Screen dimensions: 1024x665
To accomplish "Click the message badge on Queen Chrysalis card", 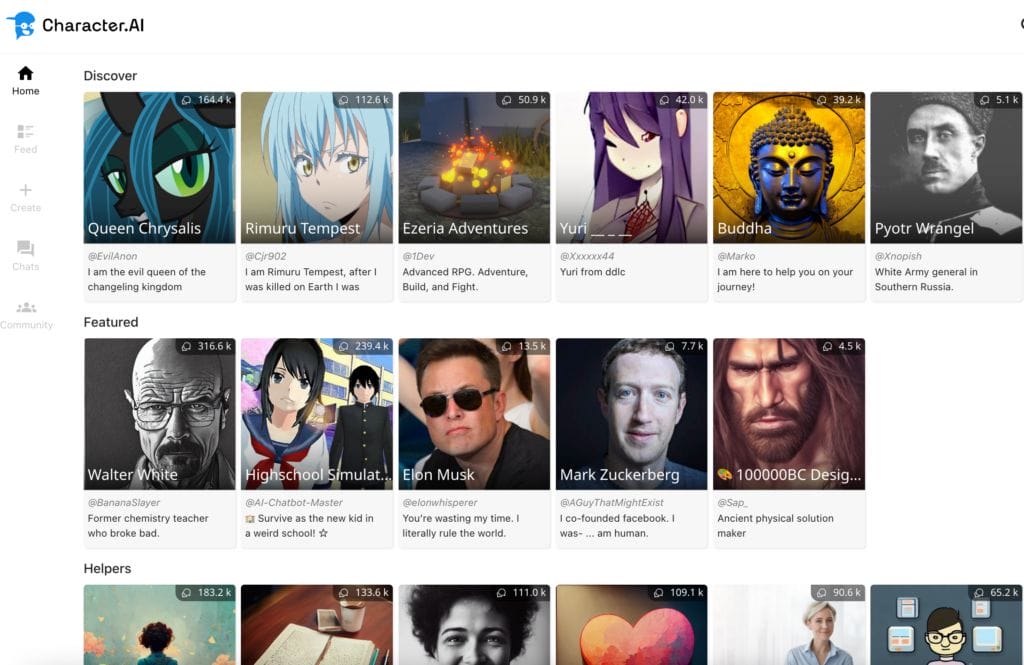I will [210, 99].
